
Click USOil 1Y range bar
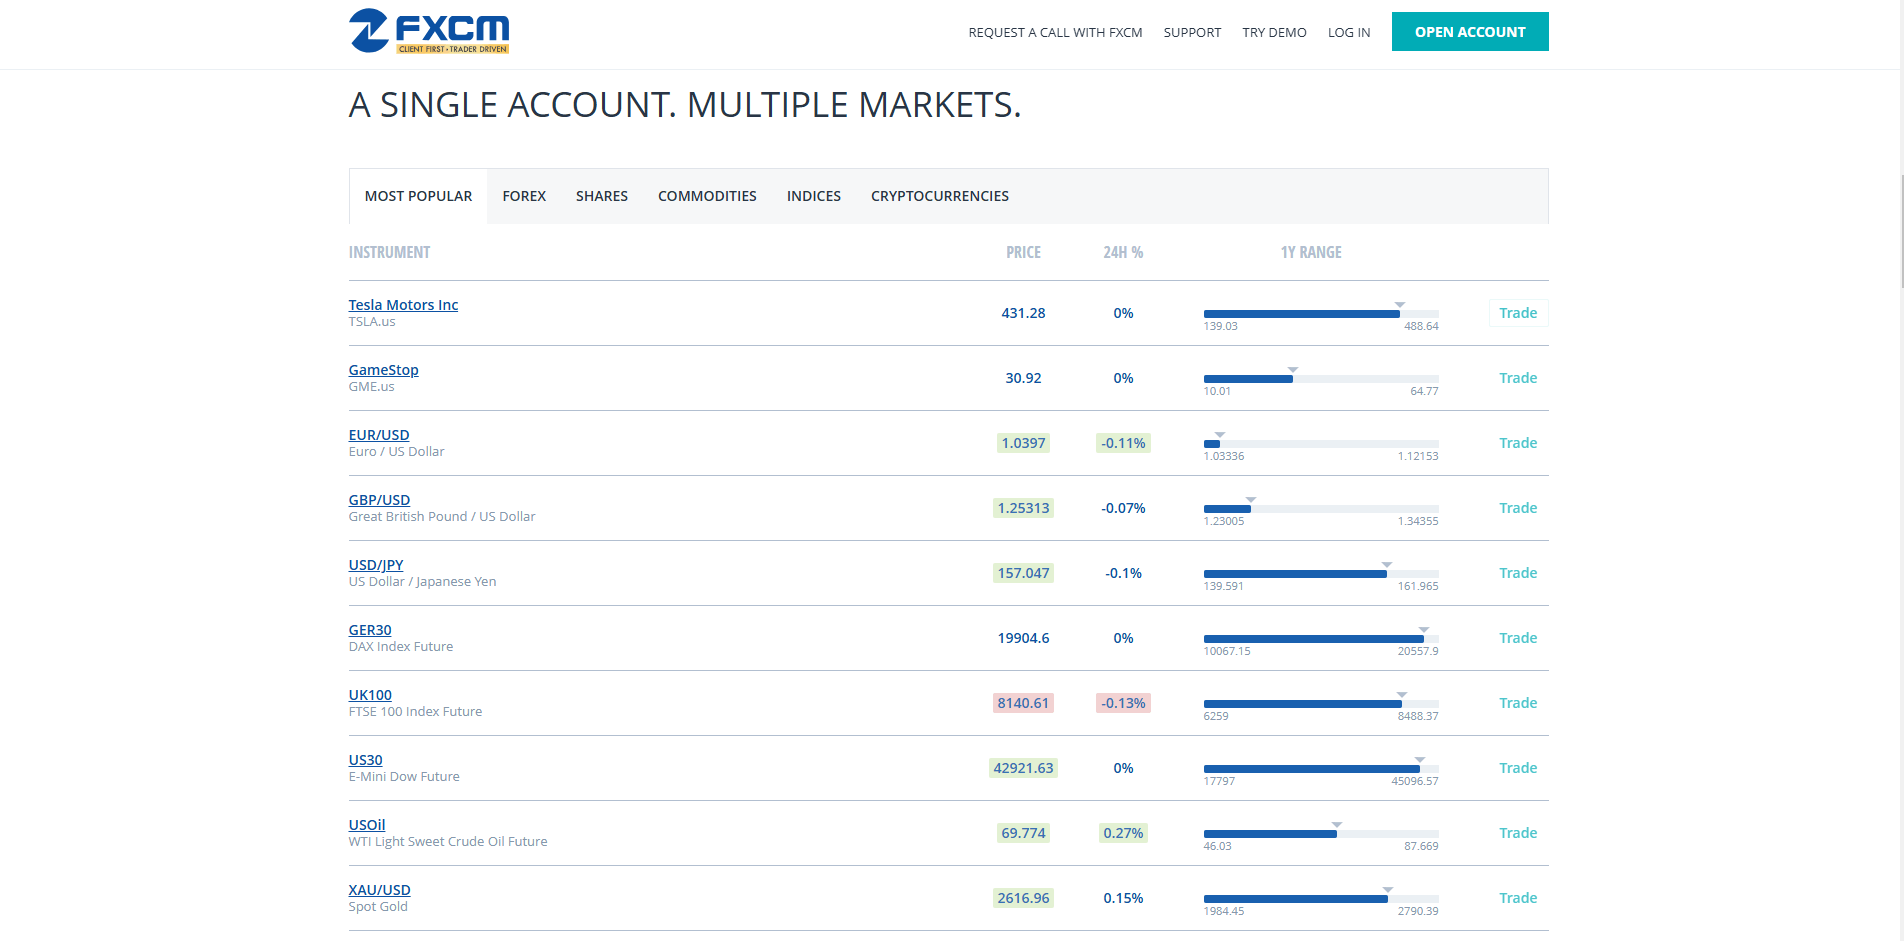pos(1321,834)
